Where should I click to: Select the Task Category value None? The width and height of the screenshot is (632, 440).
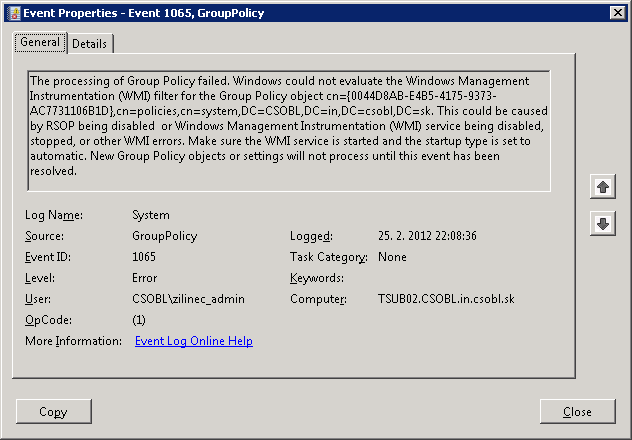coord(392,257)
